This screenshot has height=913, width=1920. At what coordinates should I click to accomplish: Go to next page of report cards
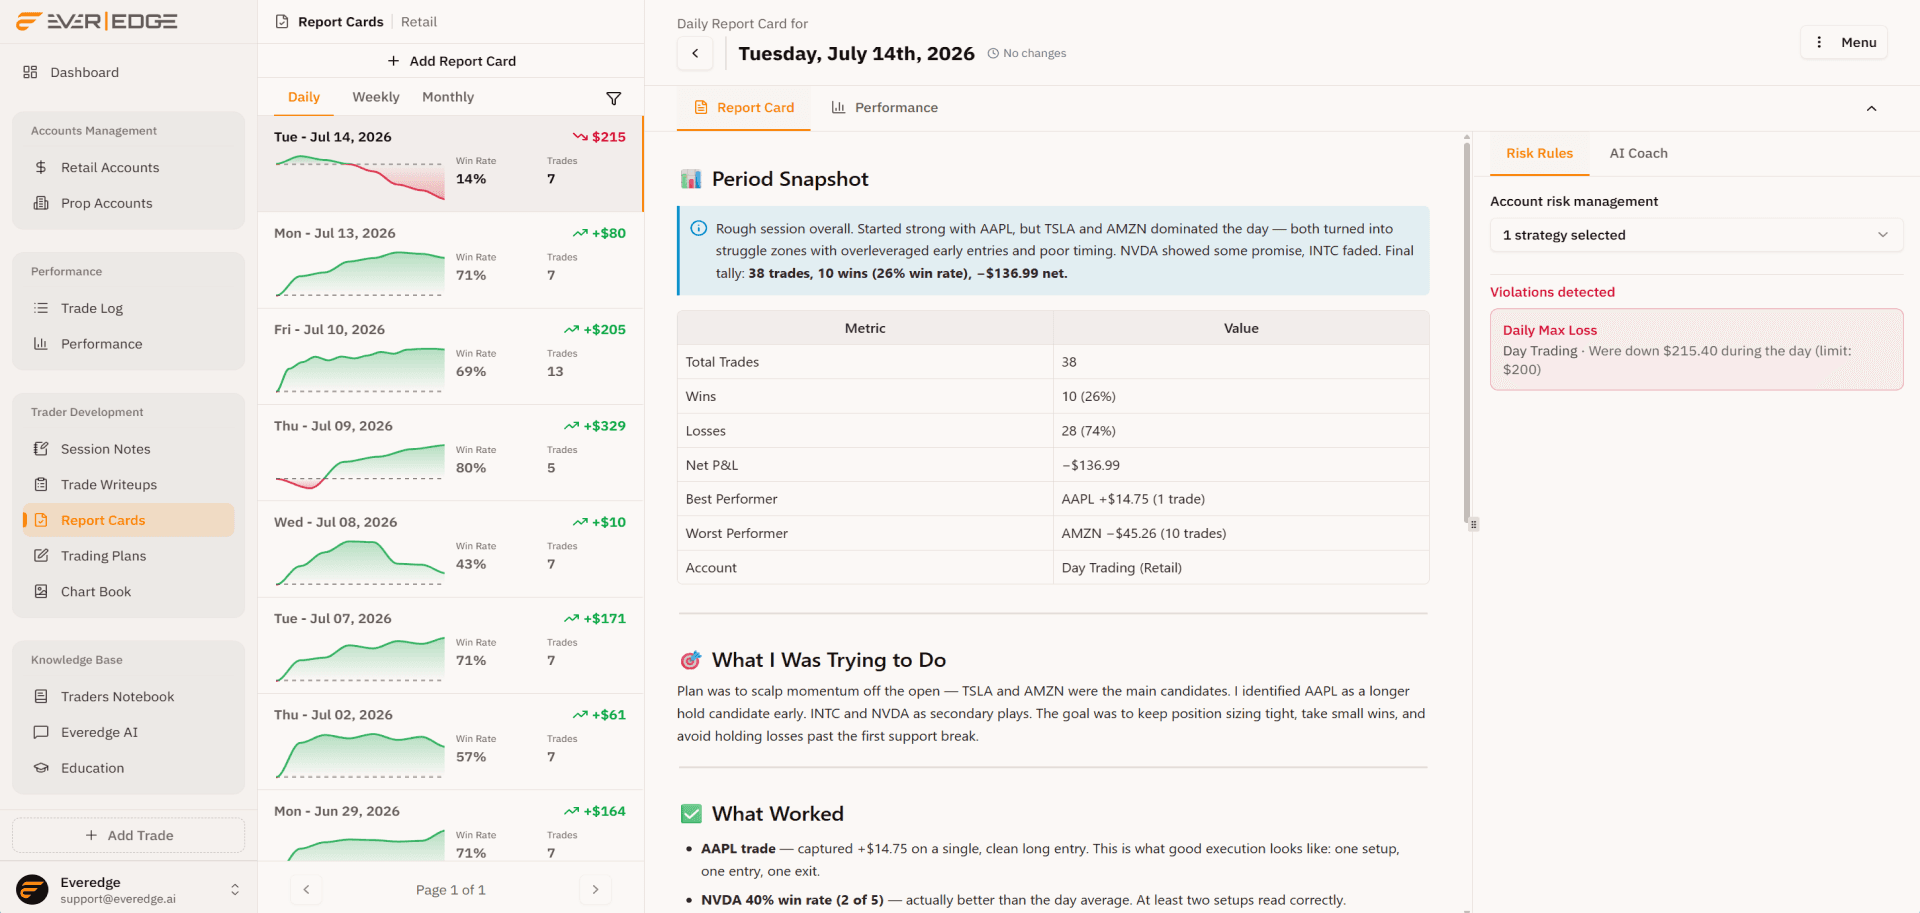pos(595,889)
